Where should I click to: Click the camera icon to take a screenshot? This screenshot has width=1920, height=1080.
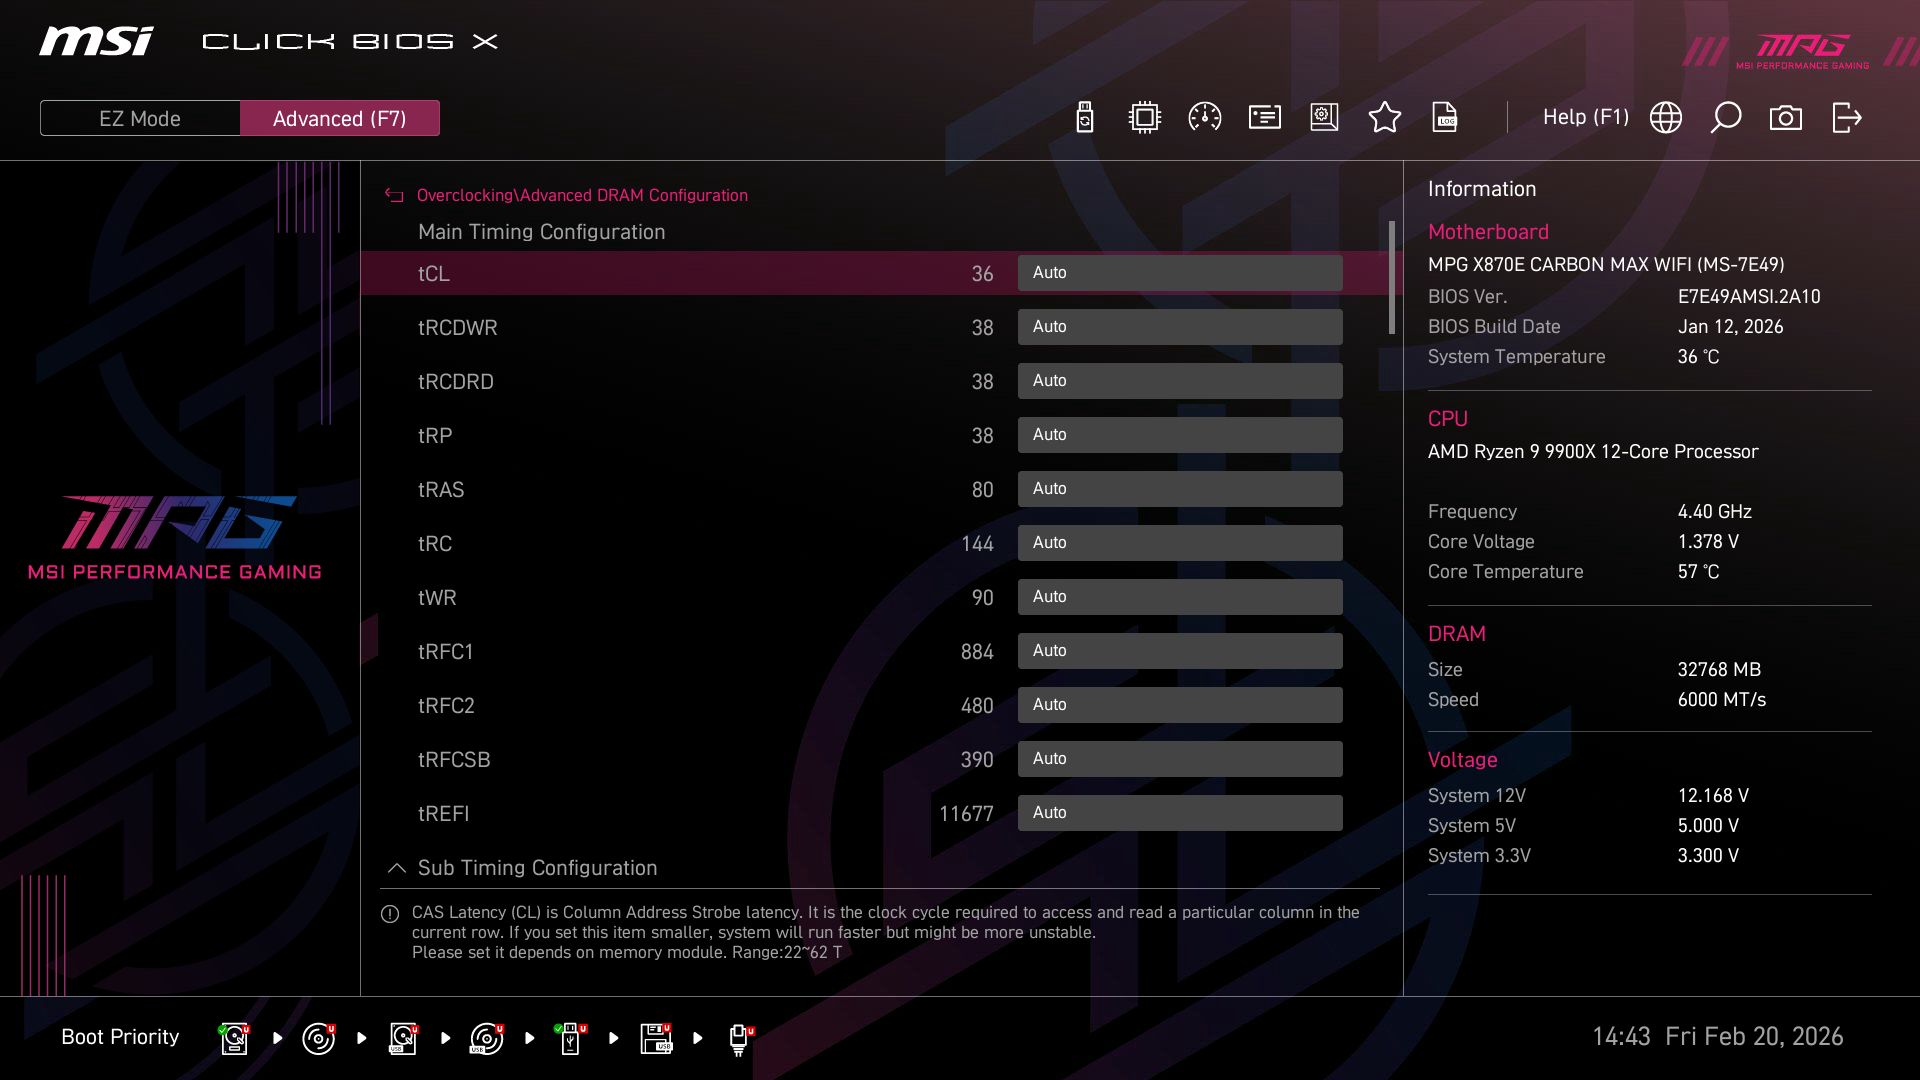click(x=1786, y=117)
